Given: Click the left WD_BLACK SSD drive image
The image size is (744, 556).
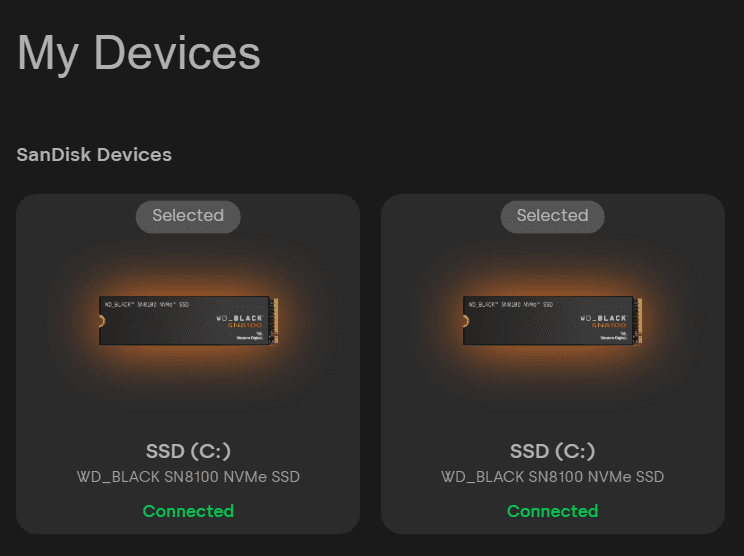Looking at the screenshot, I should (x=188, y=321).
